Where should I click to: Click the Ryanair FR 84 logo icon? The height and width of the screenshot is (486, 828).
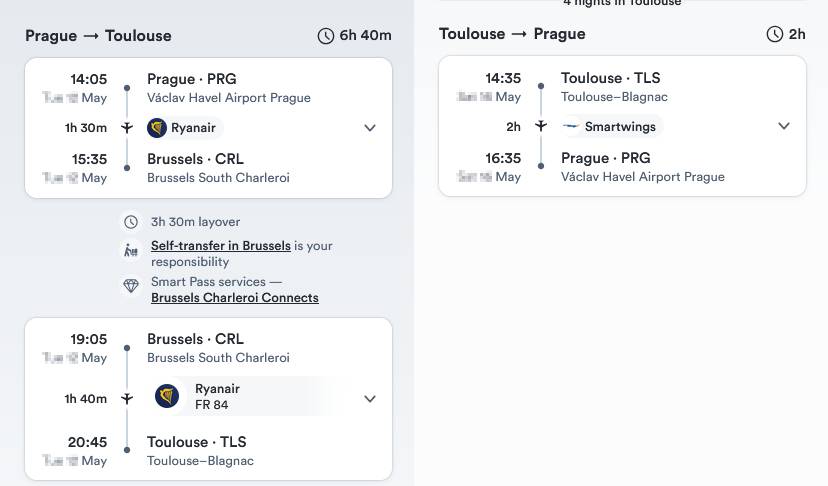[167, 396]
